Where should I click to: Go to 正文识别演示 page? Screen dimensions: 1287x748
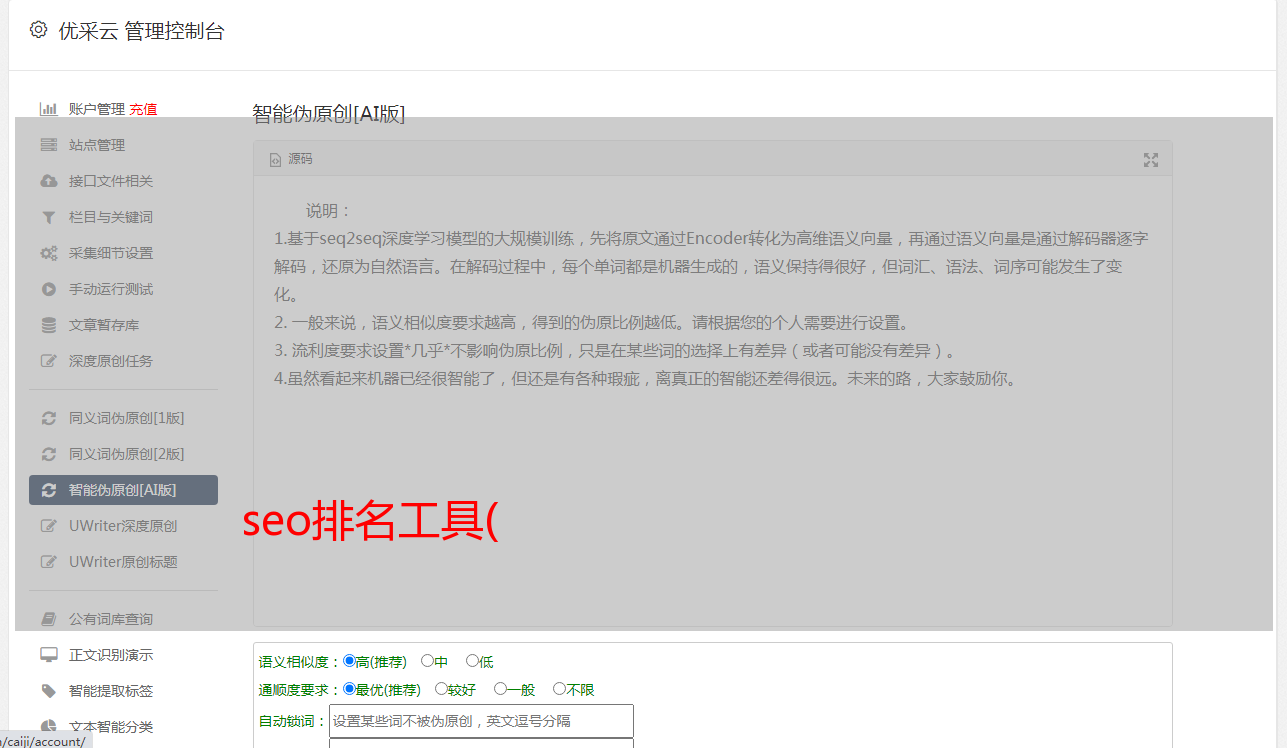point(111,655)
